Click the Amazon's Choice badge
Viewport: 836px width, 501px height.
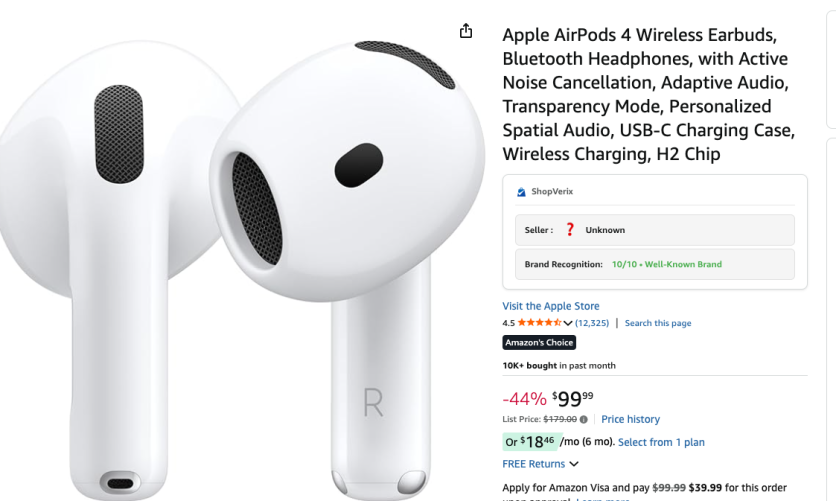(539, 342)
